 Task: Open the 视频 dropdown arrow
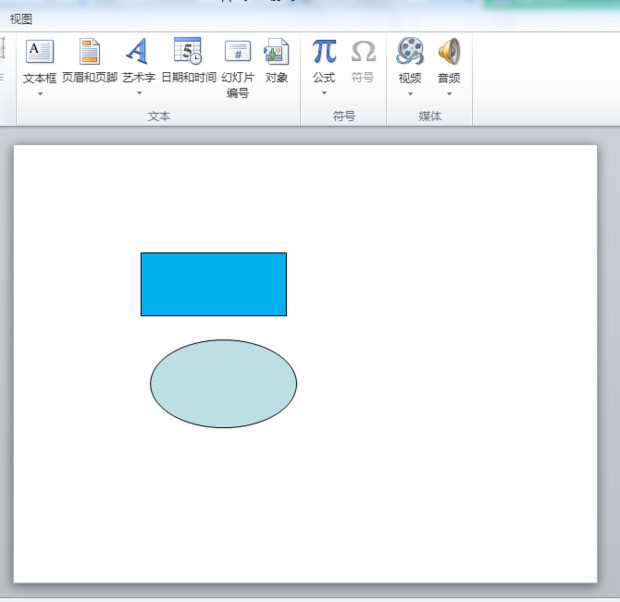[410, 94]
